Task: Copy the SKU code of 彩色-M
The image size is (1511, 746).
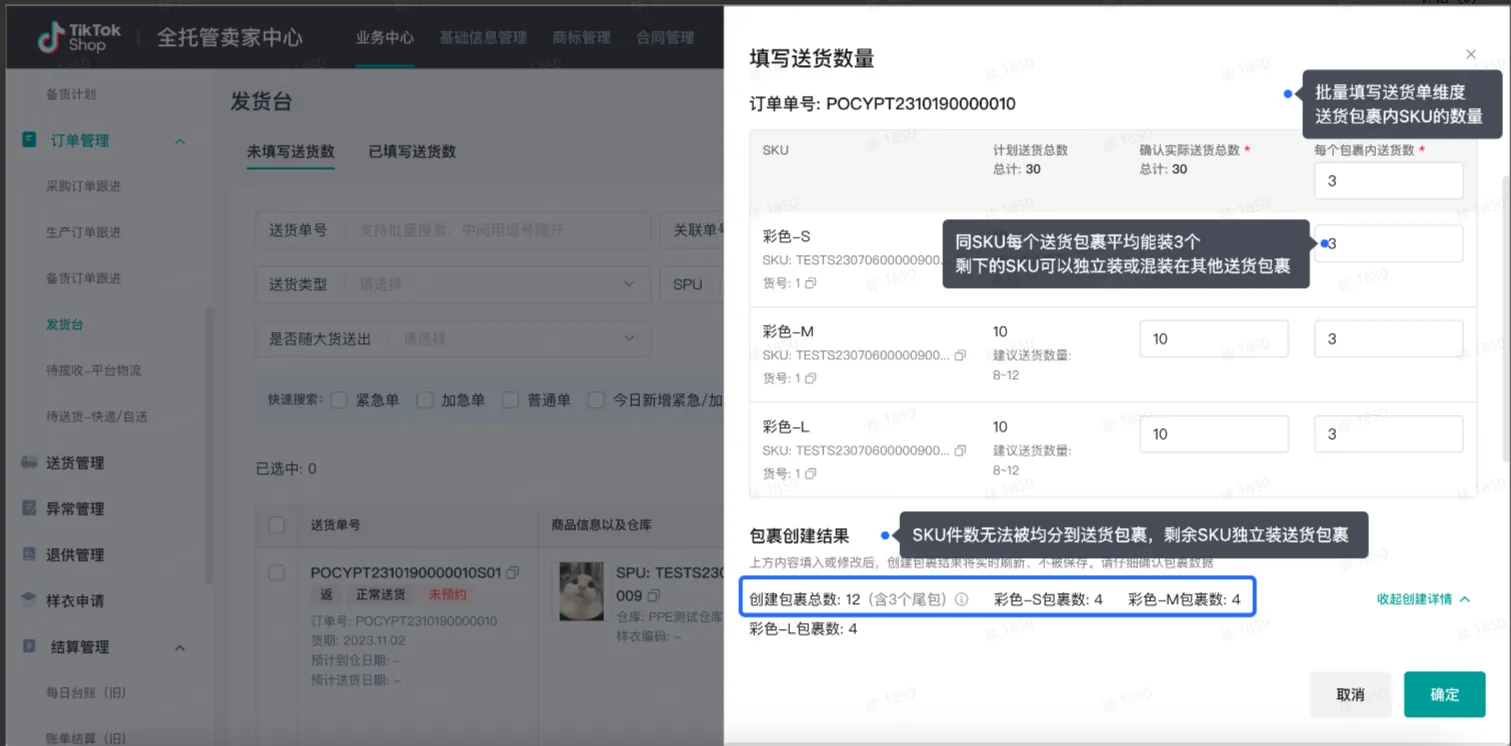Action: (x=960, y=355)
